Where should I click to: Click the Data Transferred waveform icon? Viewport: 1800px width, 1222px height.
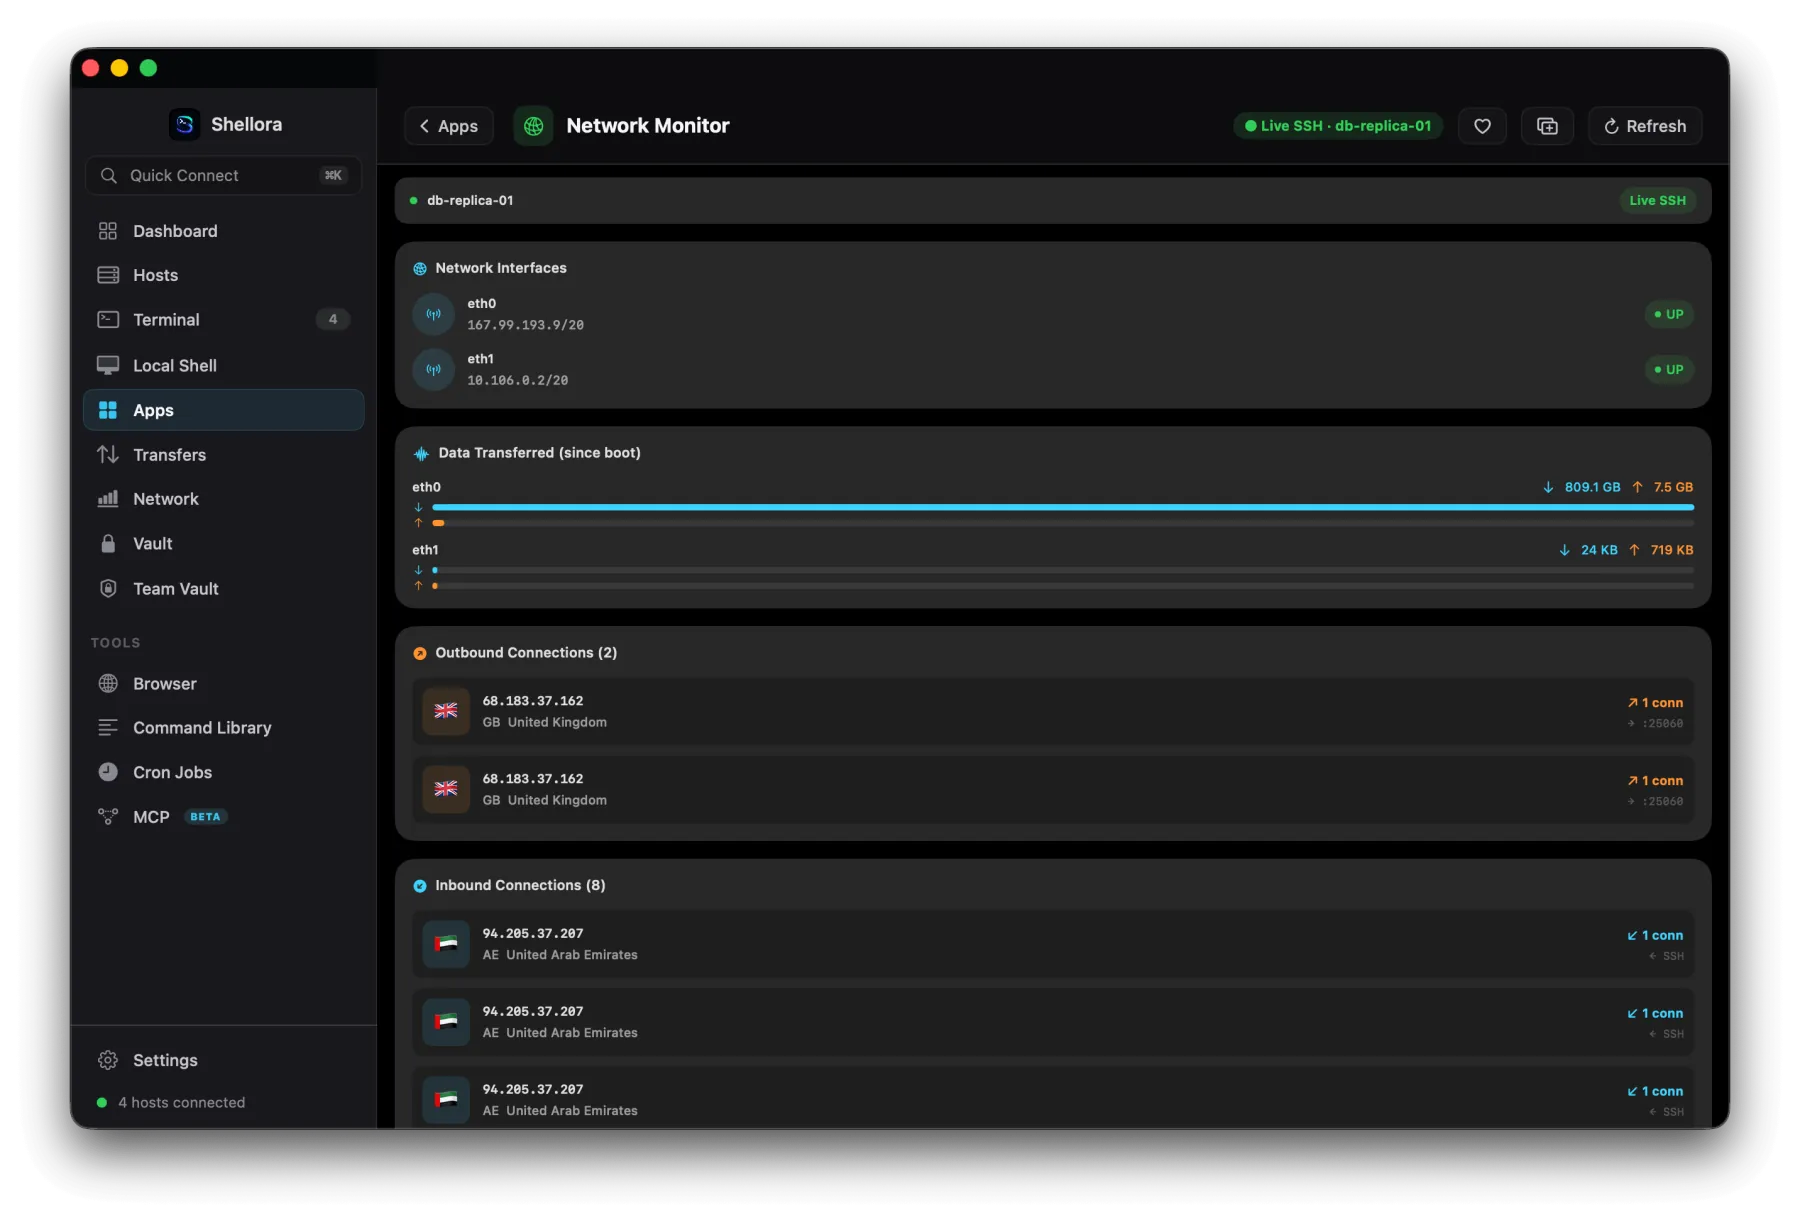(421, 453)
